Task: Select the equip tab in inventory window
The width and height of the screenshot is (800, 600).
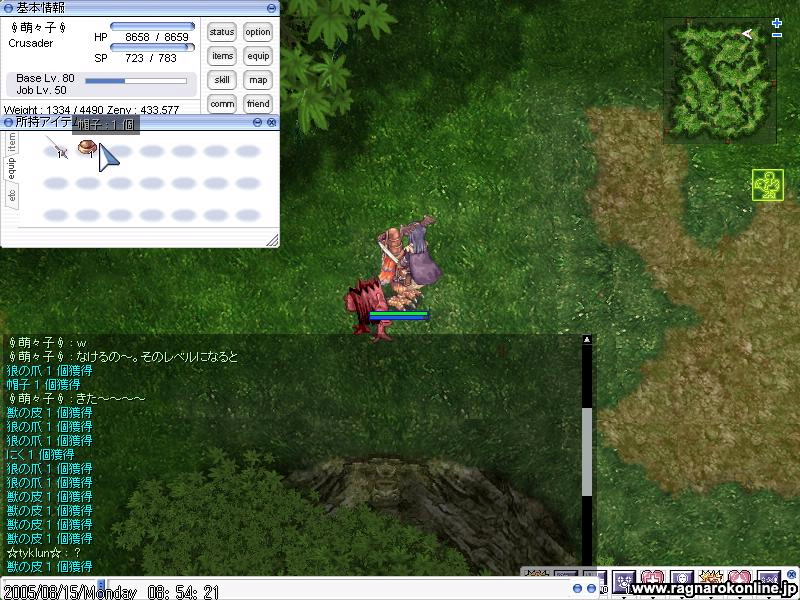Action: point(11,168)
